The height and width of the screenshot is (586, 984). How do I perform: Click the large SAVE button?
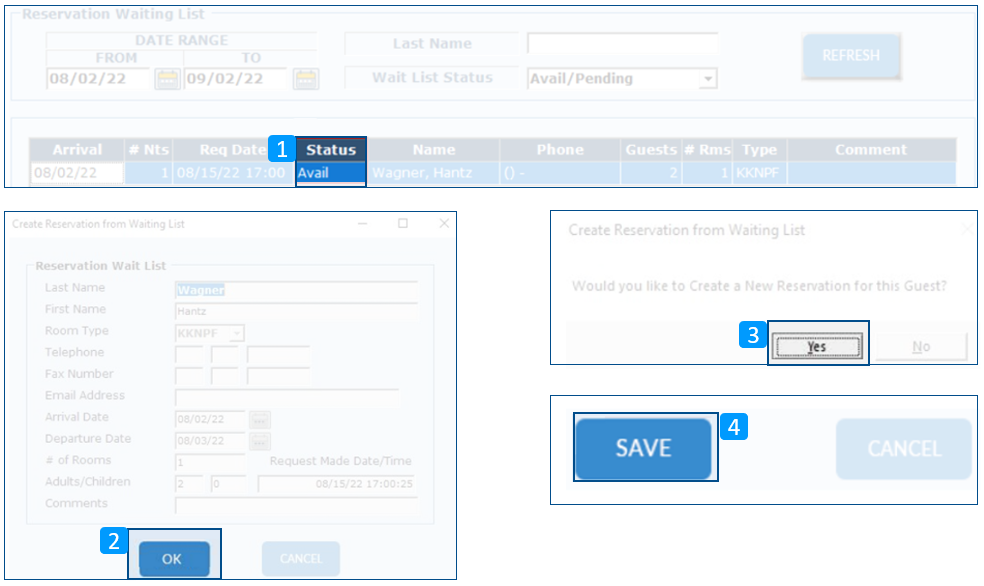point(643,449)
